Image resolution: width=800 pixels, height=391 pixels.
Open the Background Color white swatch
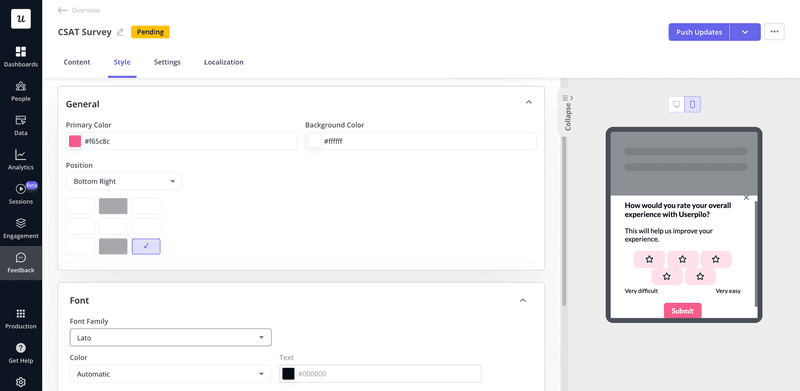[314, 141]
